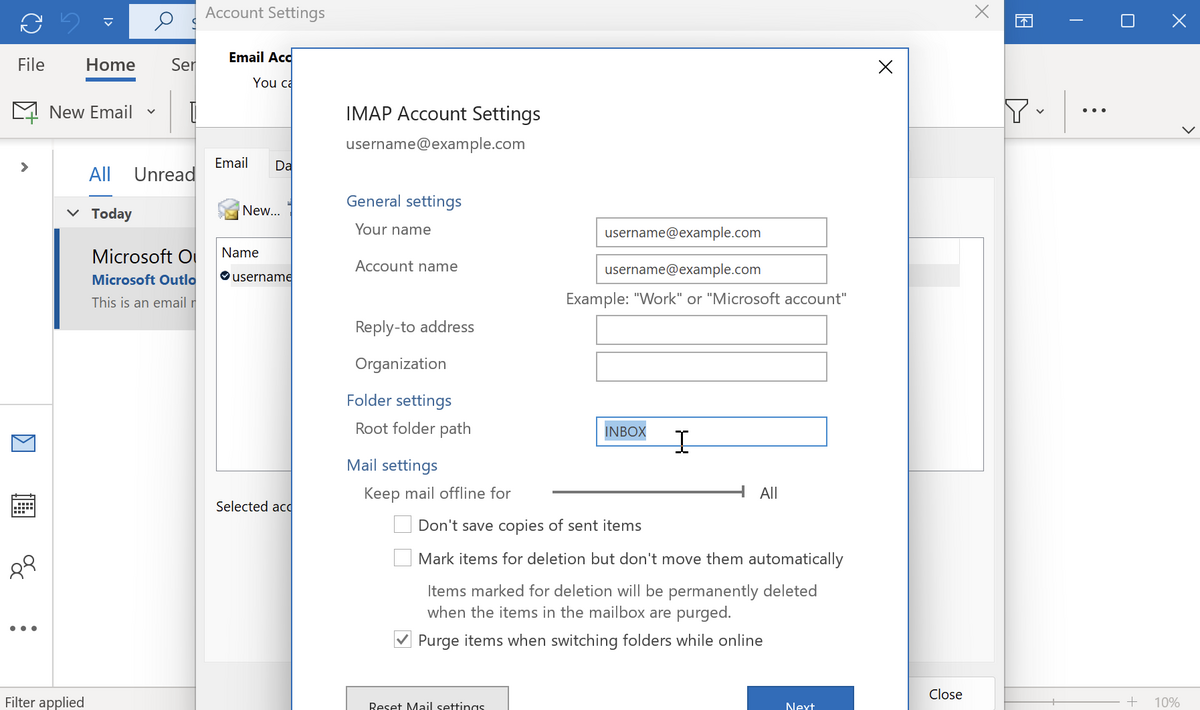
Task: Click the Send/Receive sync icon in title bar
Action: point(31,21)
